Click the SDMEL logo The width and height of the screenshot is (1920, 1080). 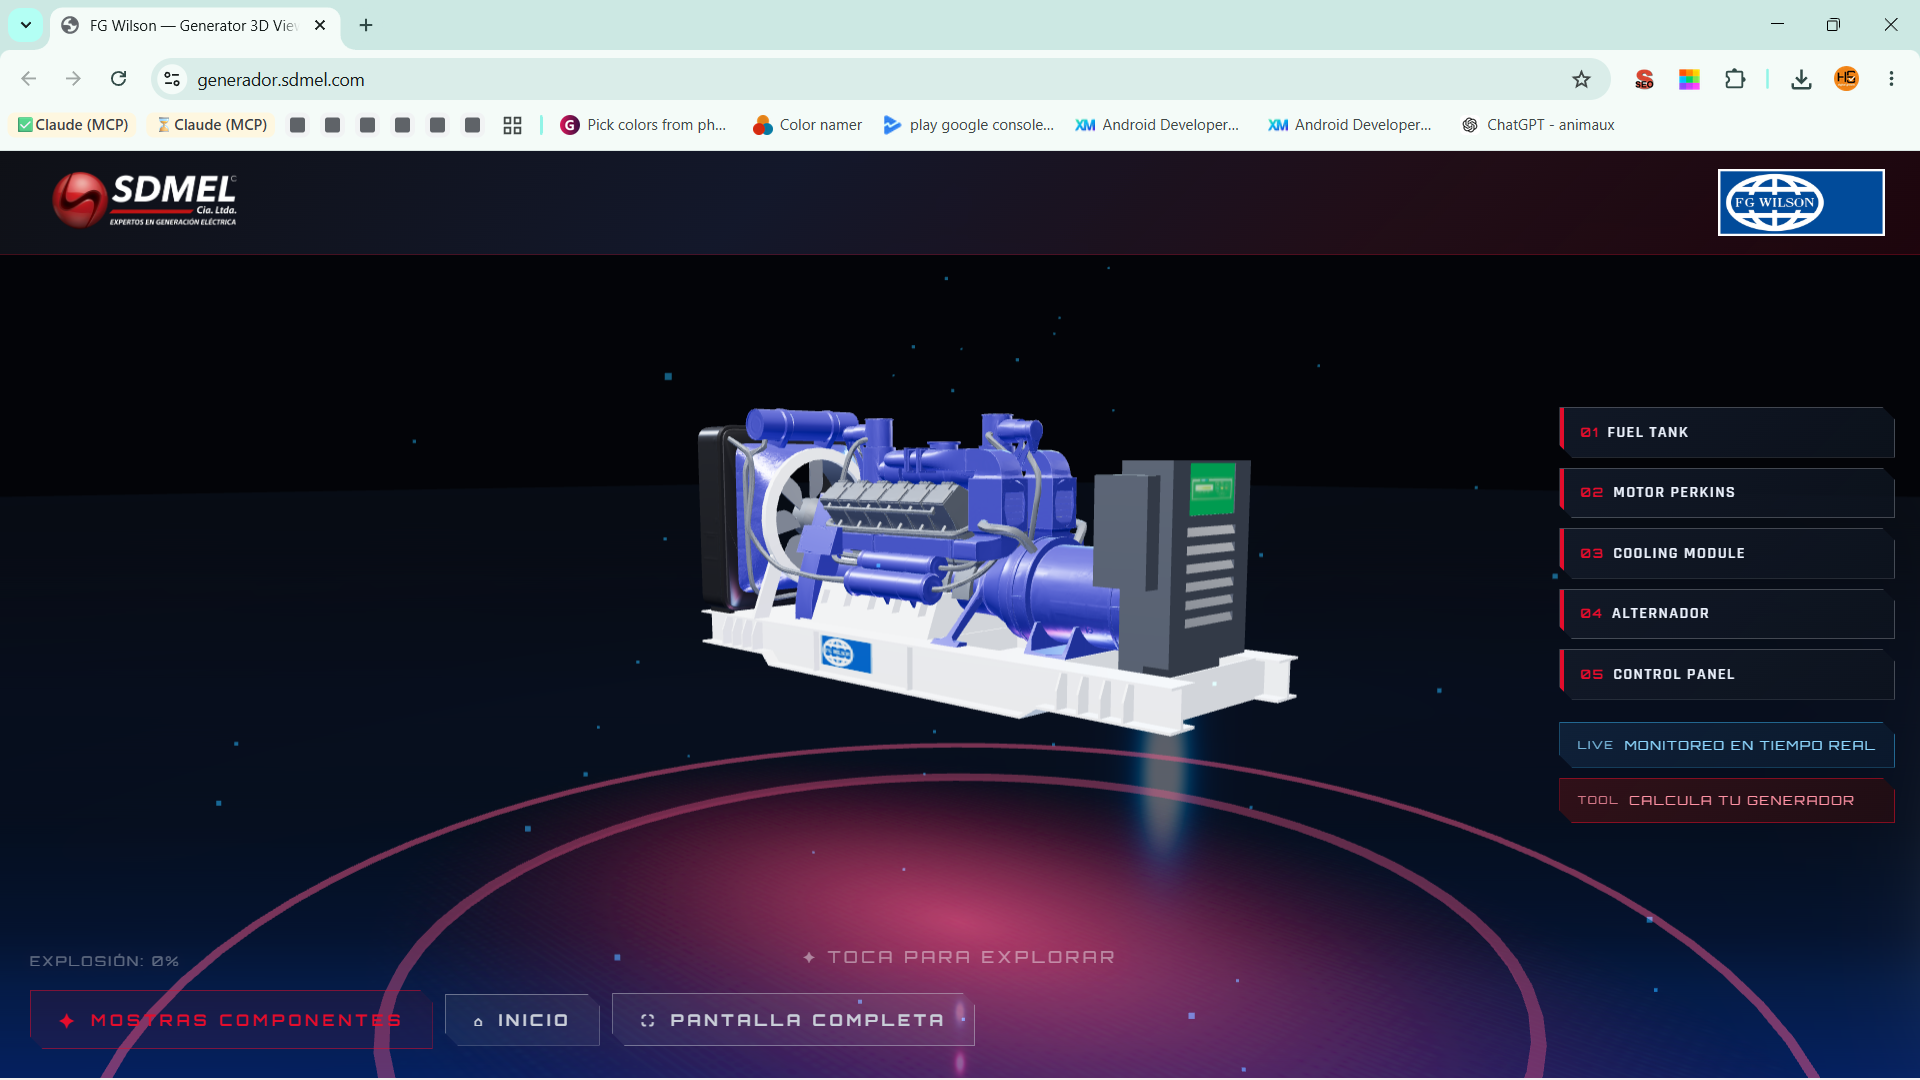(x=145, y=200)
